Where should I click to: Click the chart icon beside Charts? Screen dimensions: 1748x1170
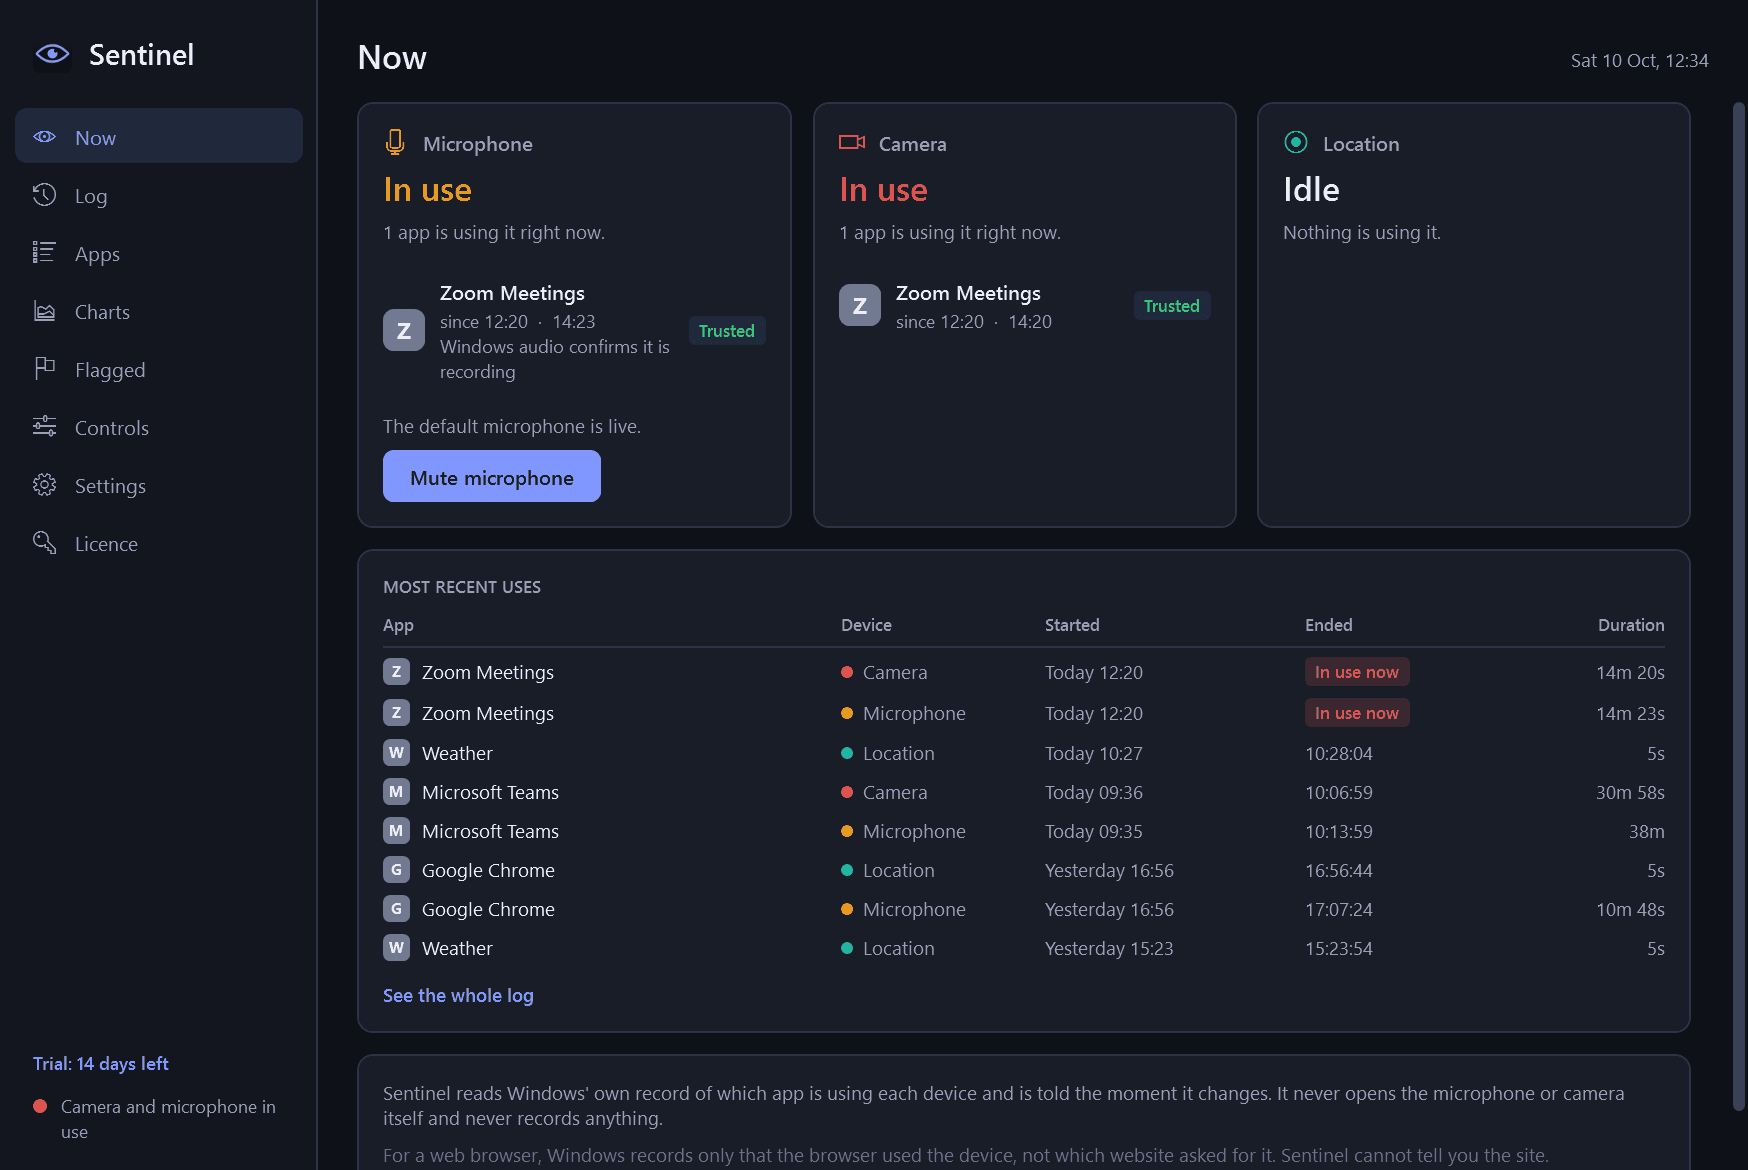point(45,311)
